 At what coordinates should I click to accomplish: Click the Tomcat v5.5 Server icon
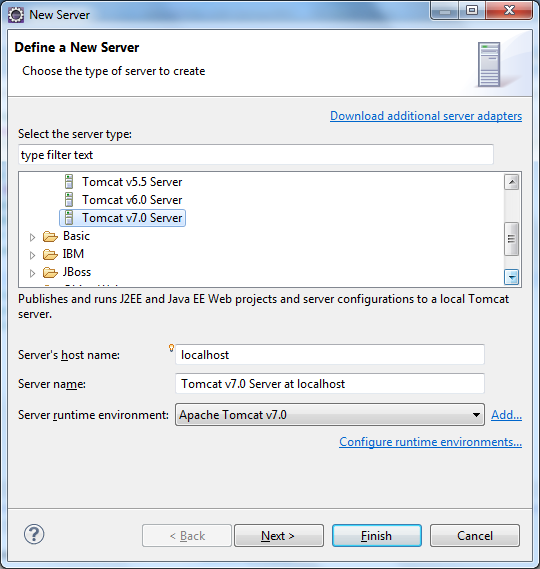pos(69,181)
